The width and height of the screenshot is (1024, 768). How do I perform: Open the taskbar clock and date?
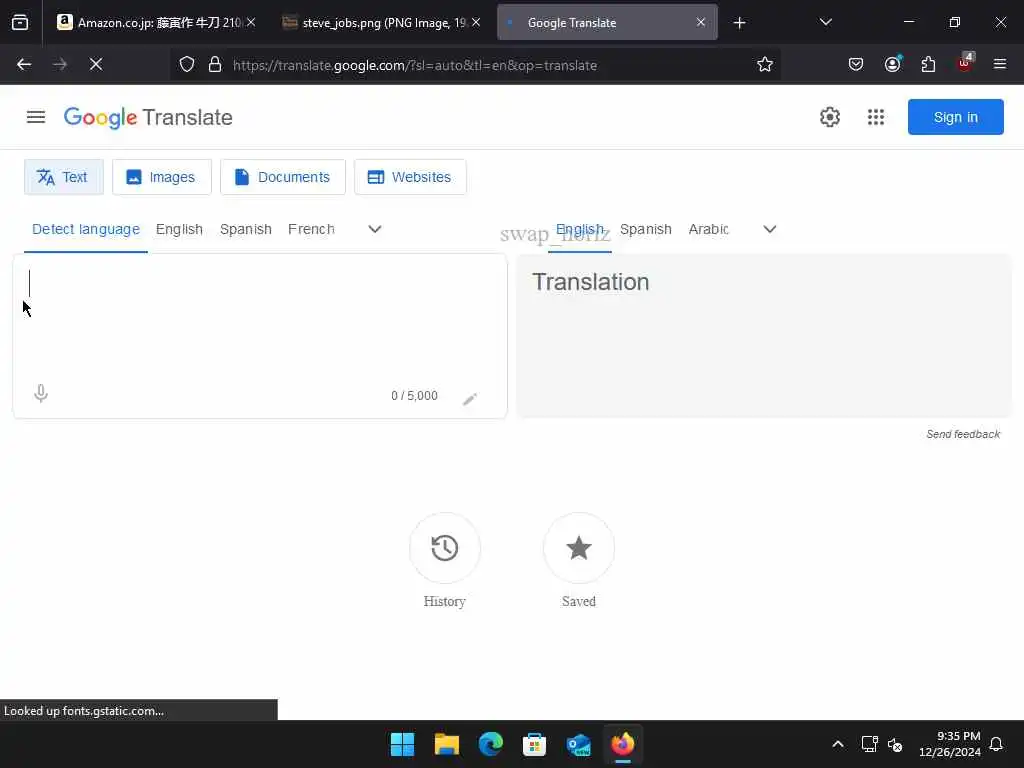(x=949, y=744)
